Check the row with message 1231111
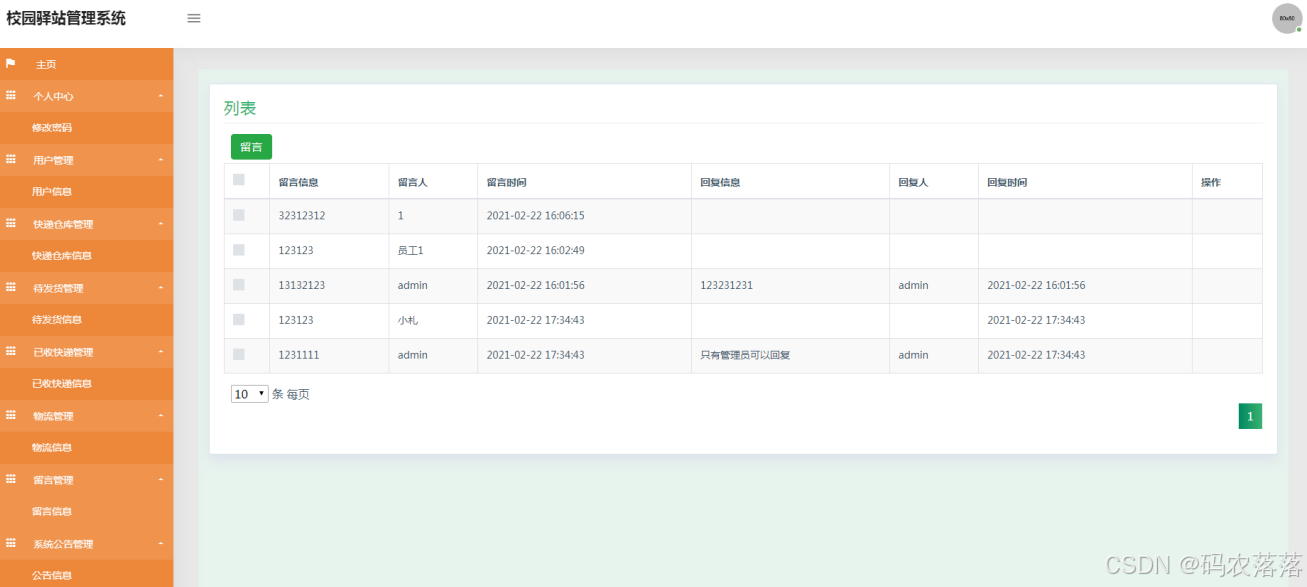 (x=238, y=354)
